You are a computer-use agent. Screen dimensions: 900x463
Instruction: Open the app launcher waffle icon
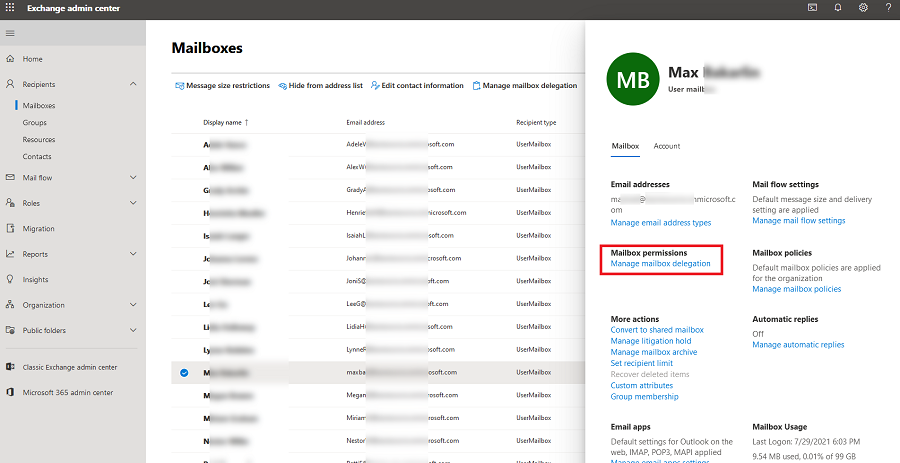pos(10,8)
